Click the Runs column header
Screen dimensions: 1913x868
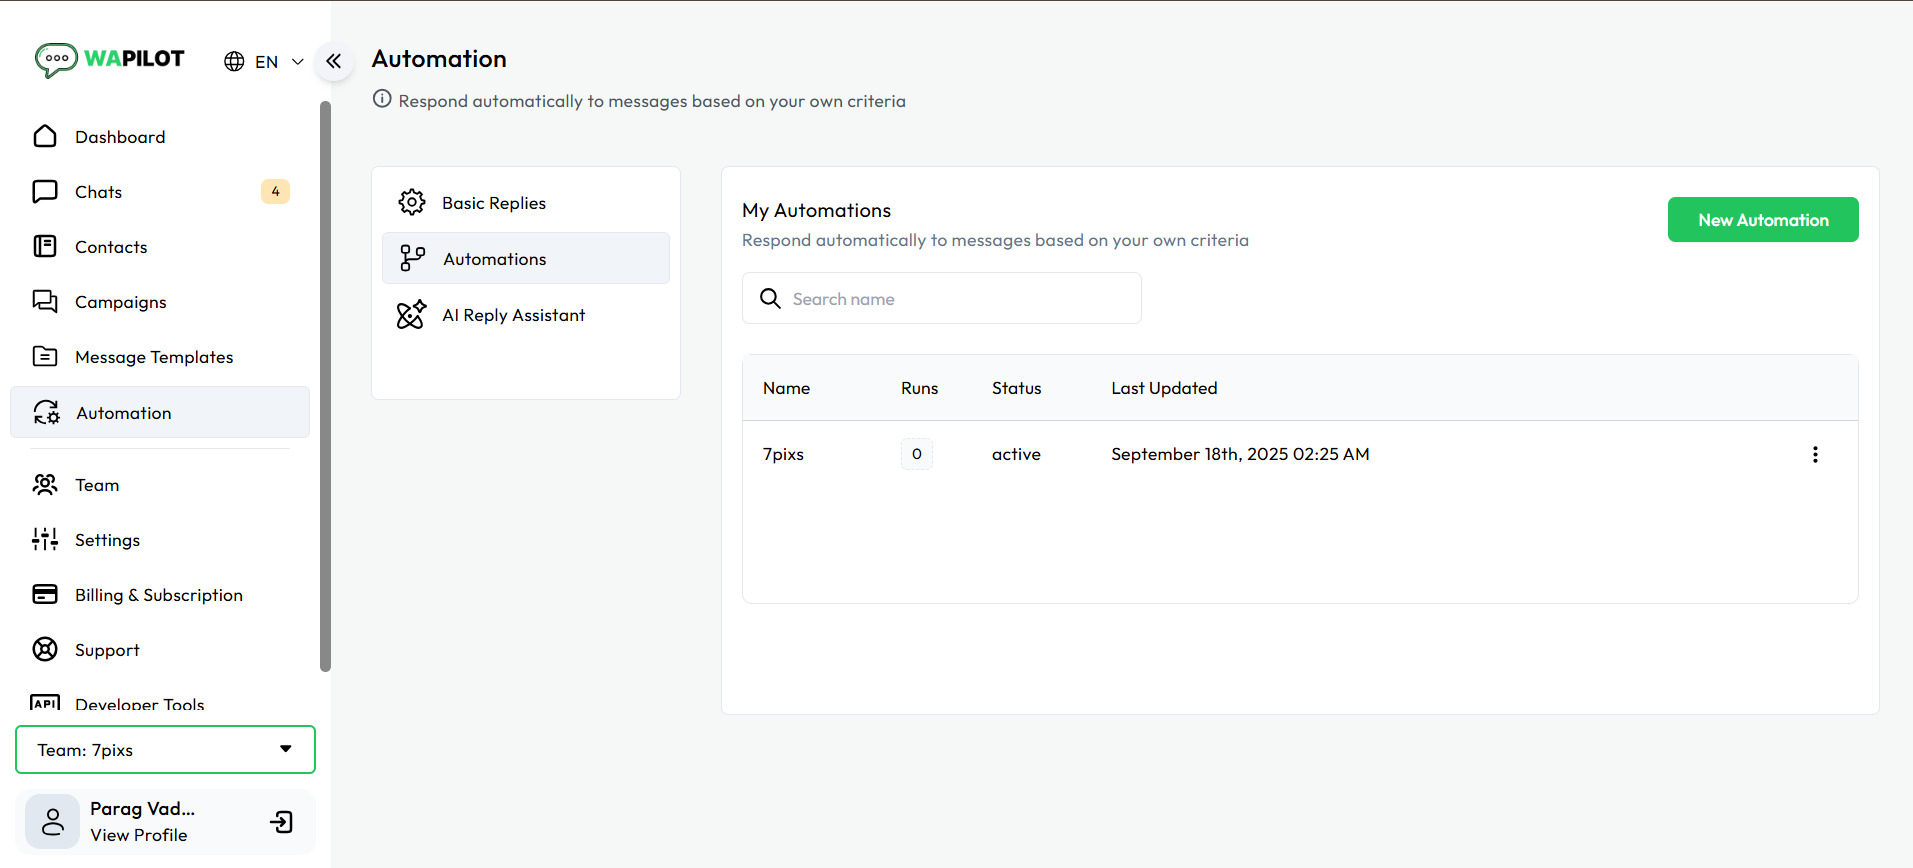click(x=919, y=388)
